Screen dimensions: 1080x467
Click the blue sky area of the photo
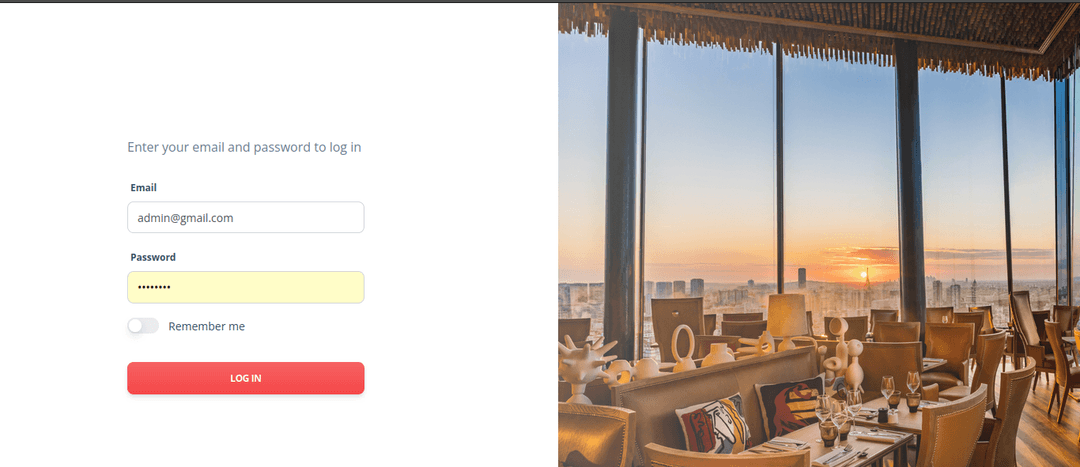pyautogui.click(x=709, y=138)
